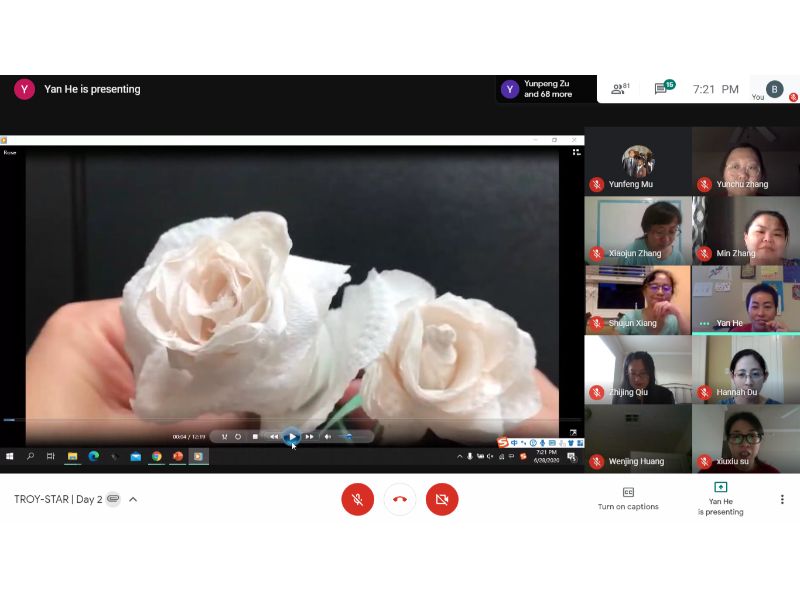Switch to Google Chrome on the taskbar
Viewport: 800px width, 600px height.
[x=157, y=456]
